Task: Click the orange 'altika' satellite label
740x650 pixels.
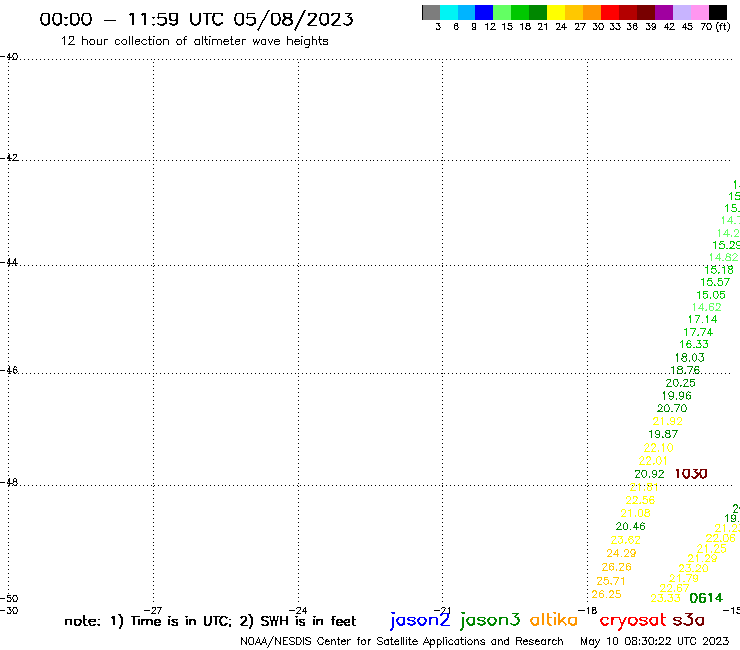Action: point(554,620)
